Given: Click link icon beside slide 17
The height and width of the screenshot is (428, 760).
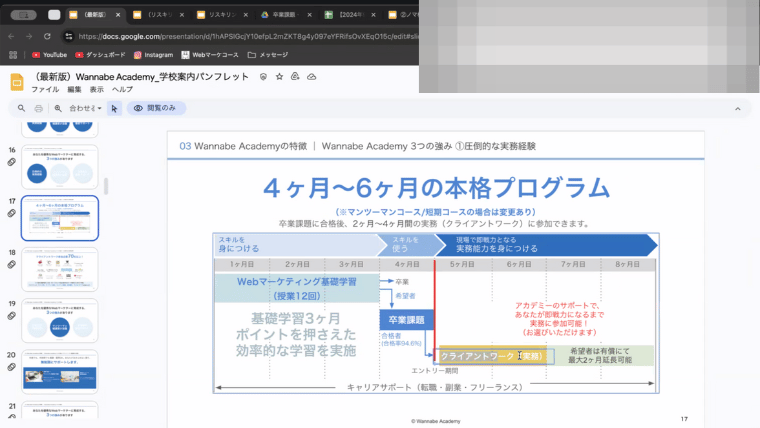Looking at the screenshot, I should pos(12,213).
